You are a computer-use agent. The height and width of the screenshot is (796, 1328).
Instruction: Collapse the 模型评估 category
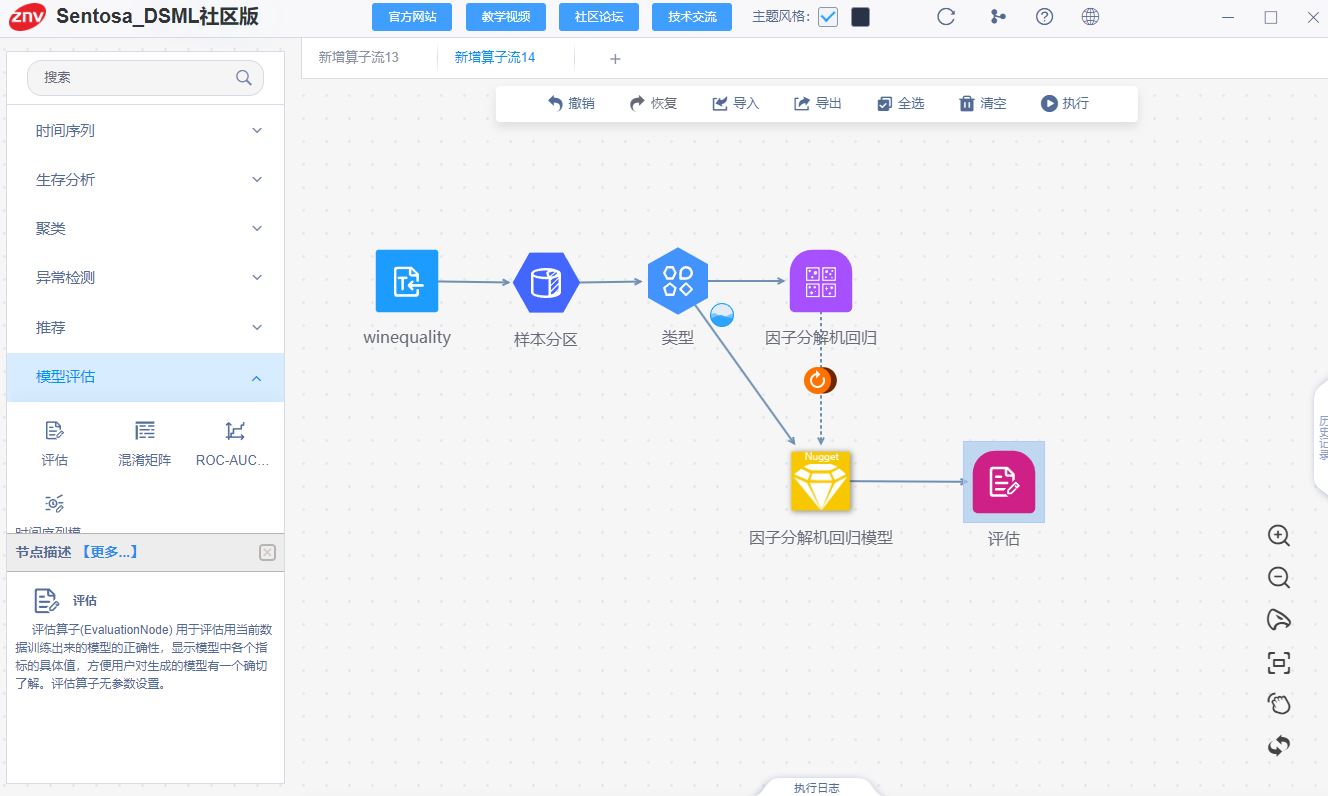coord(145,377)
